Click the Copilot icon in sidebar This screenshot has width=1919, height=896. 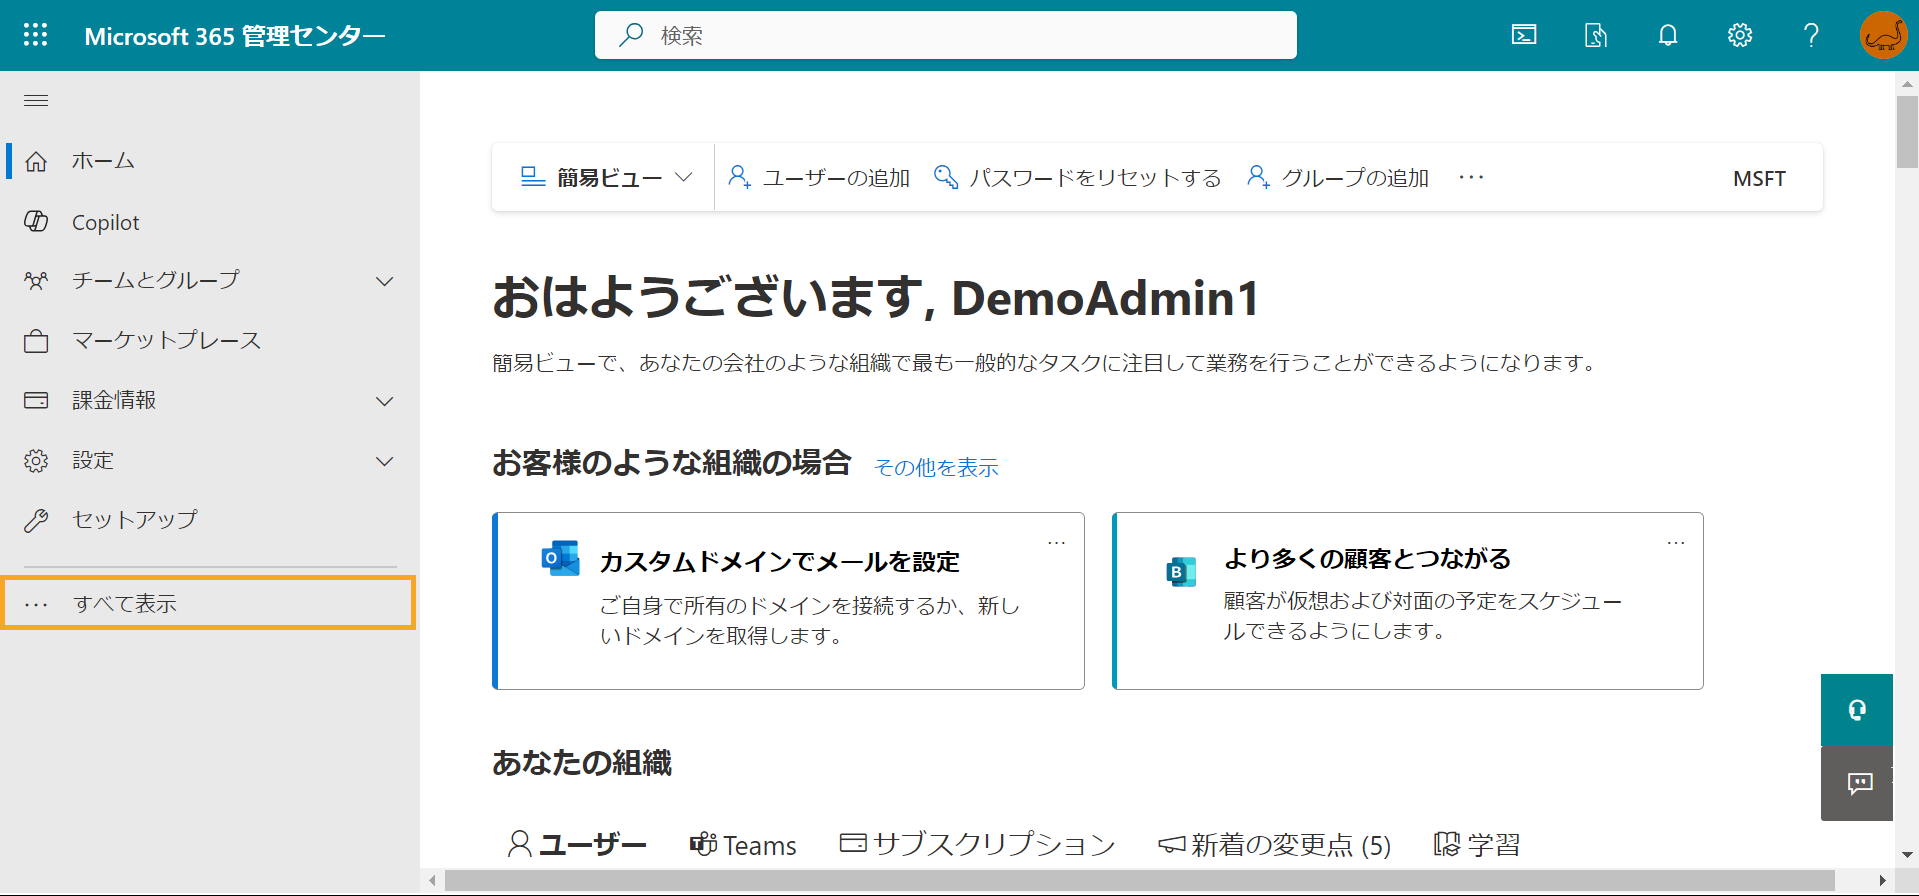[36, 221]
